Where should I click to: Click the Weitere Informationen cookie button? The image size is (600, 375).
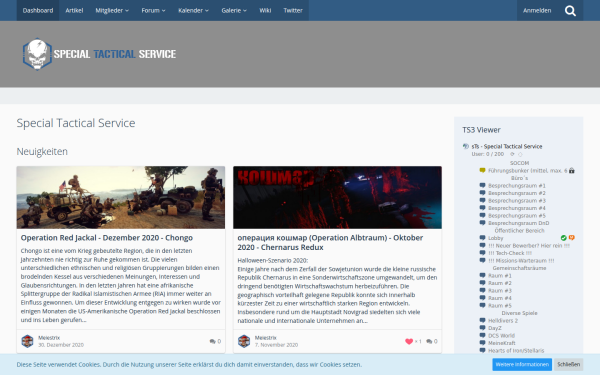coord(522,364)
